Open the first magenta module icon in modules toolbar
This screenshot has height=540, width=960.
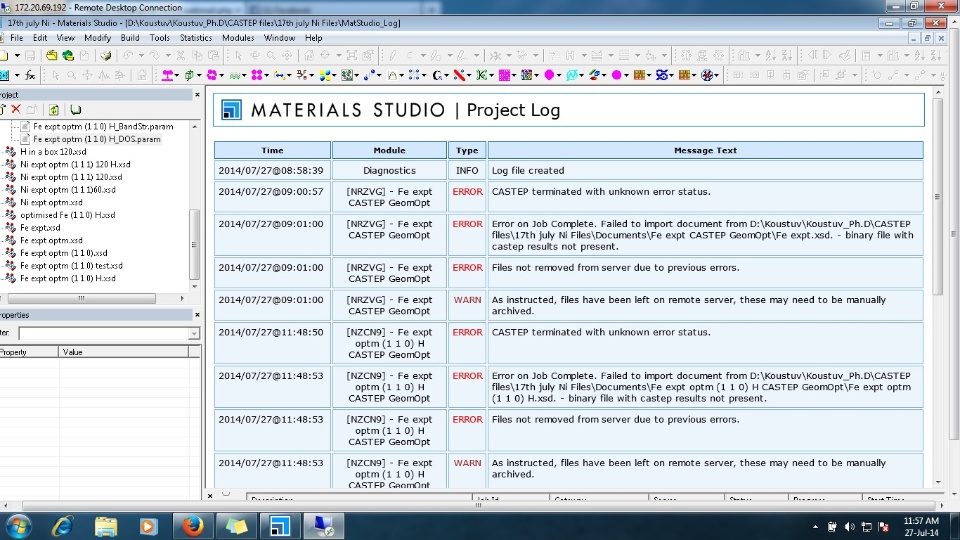coord(167,75)
